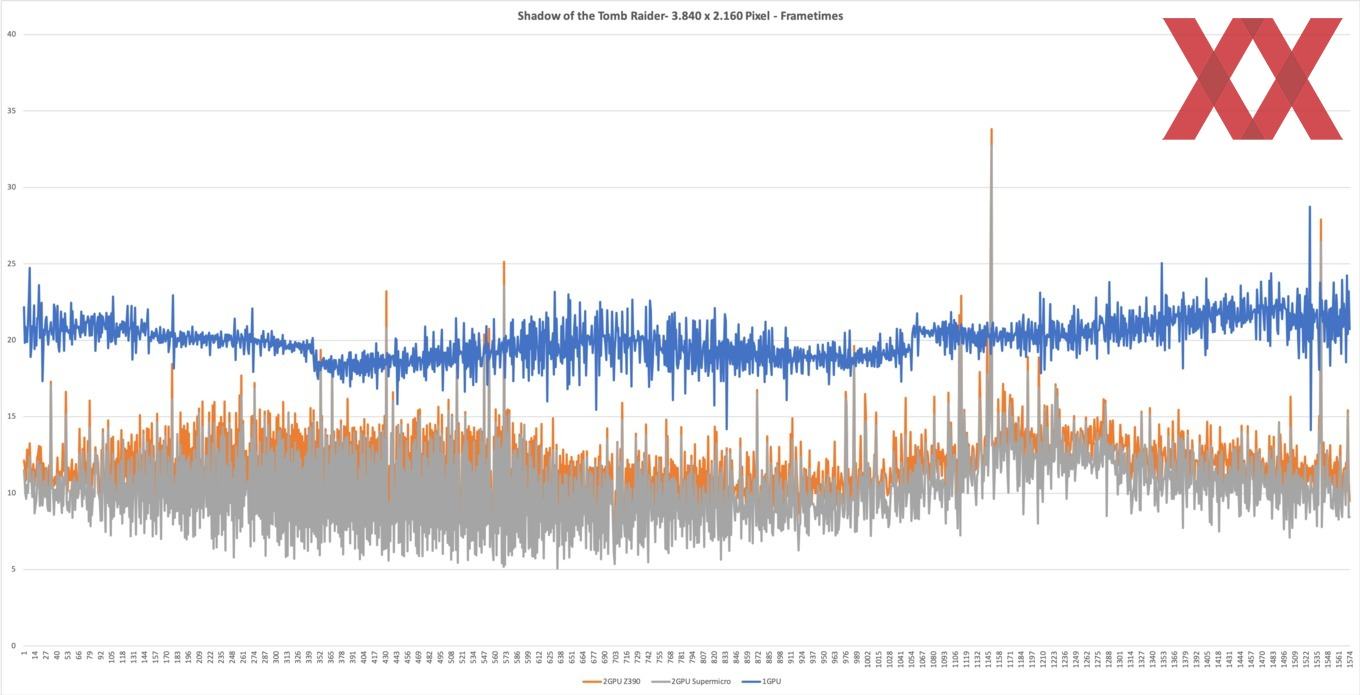Click the x-axis label "1002"
Viewport: 1360px width, 695px height.
coord(867,658)
